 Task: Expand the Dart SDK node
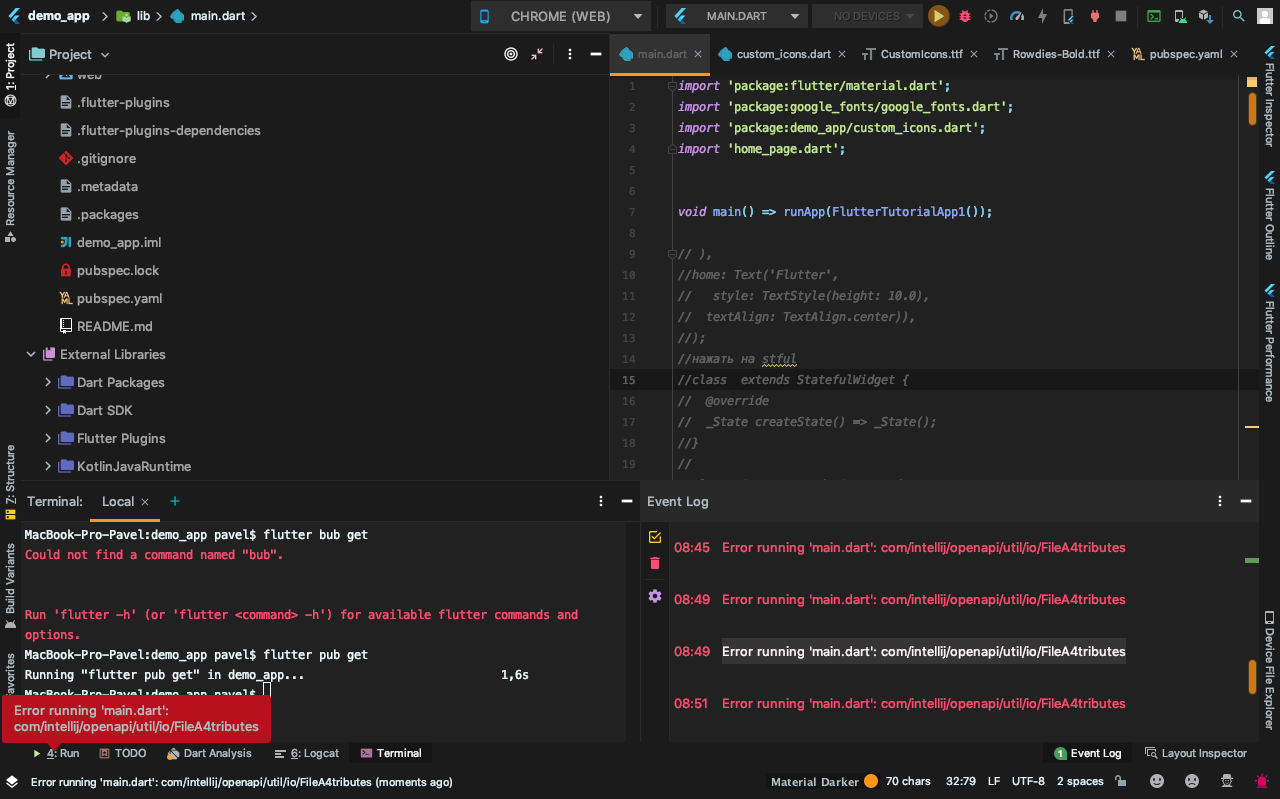[48, 410]
